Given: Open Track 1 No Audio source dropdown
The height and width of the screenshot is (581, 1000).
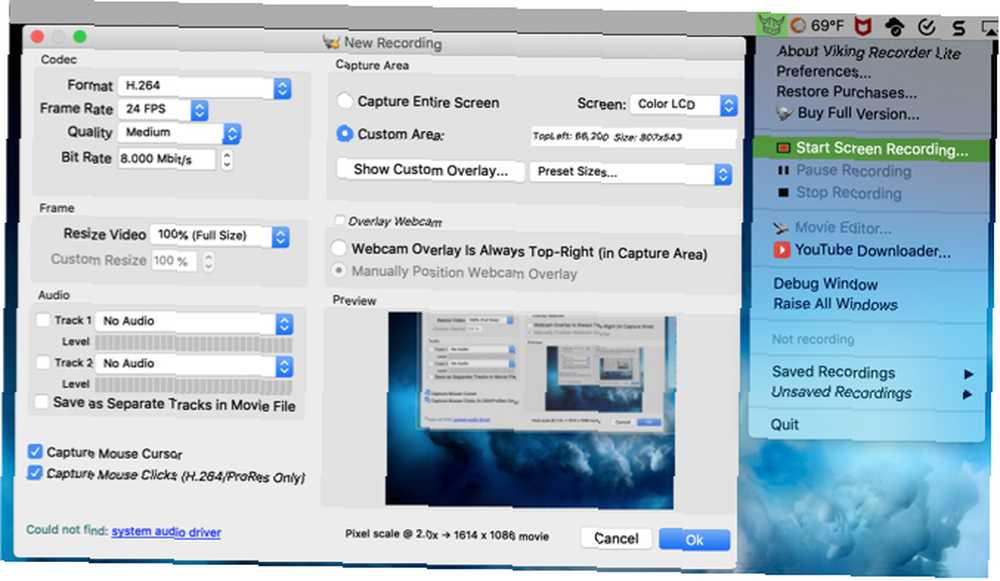Looking at the screenshot, I should (x=194, y=322).
